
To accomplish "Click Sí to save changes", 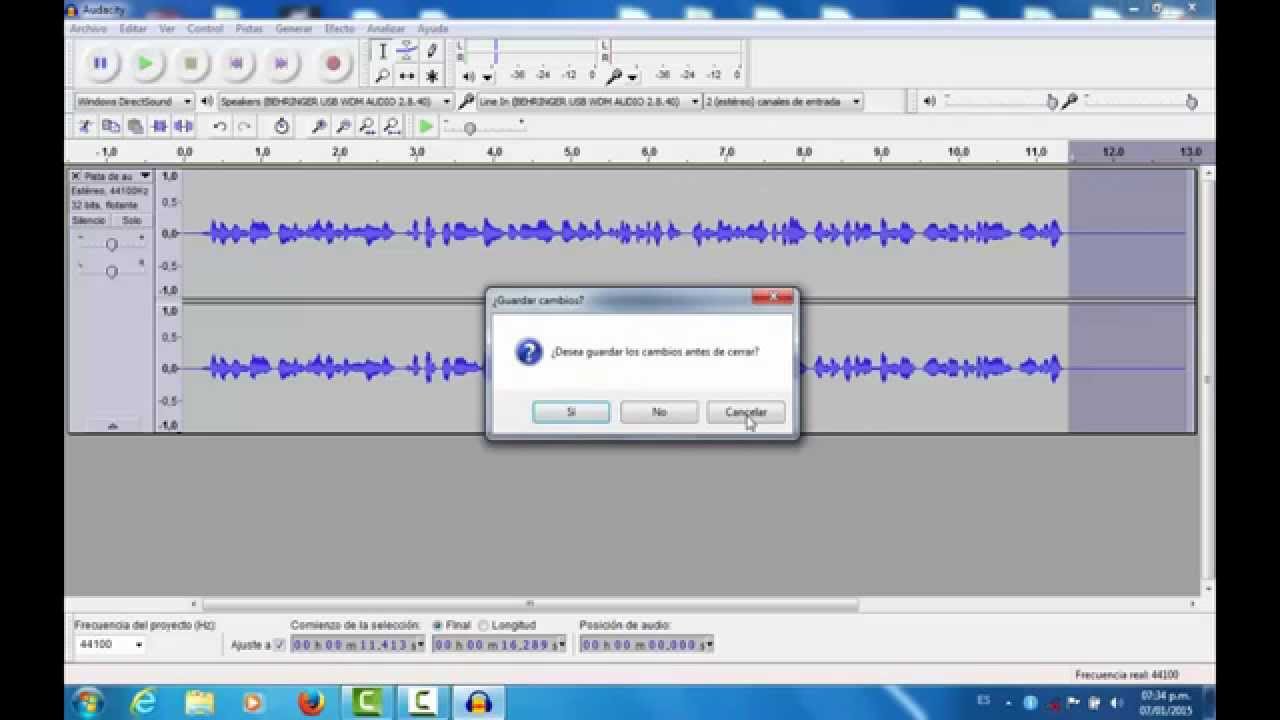I will (x=571, y=412).
